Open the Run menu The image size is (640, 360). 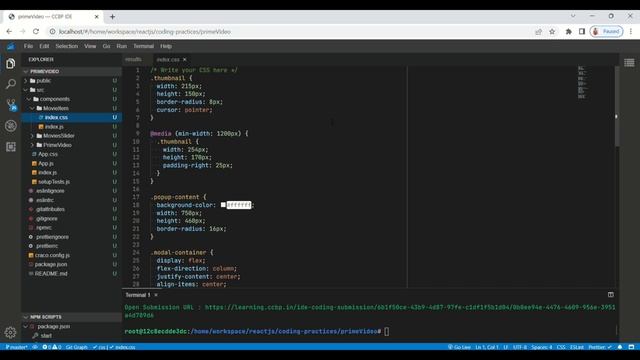122,46
